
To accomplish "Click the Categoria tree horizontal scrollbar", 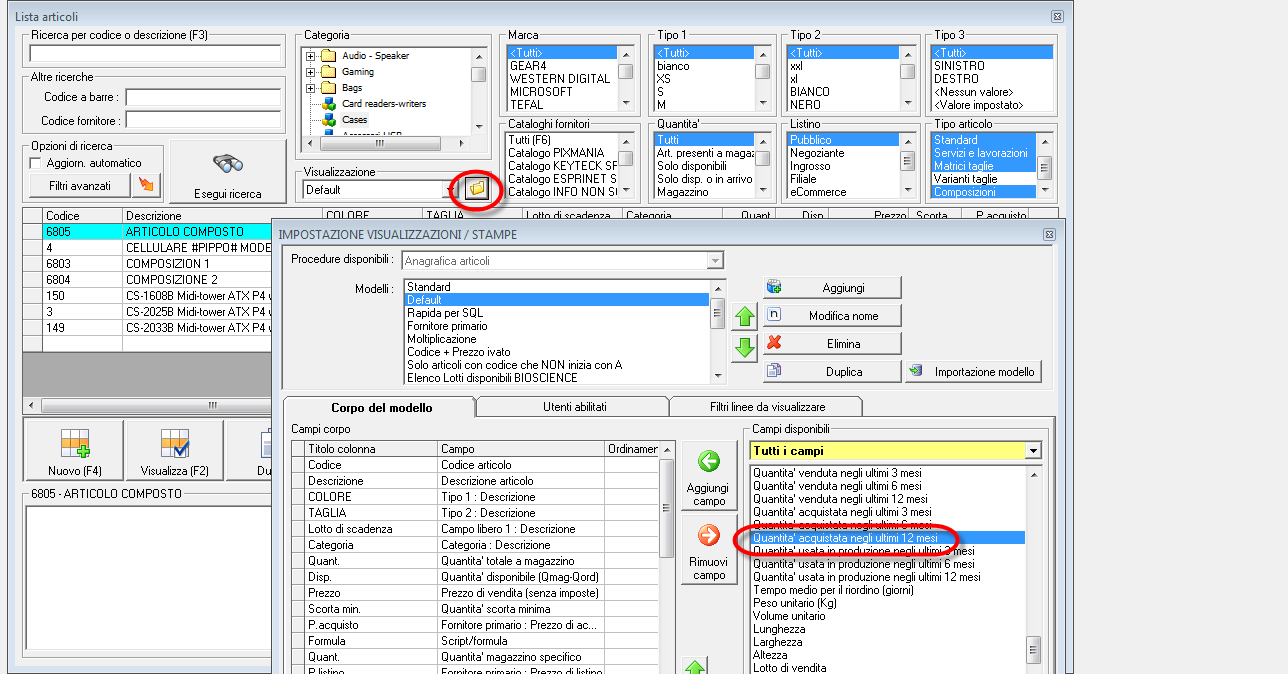I will click(x=385, y=143).
